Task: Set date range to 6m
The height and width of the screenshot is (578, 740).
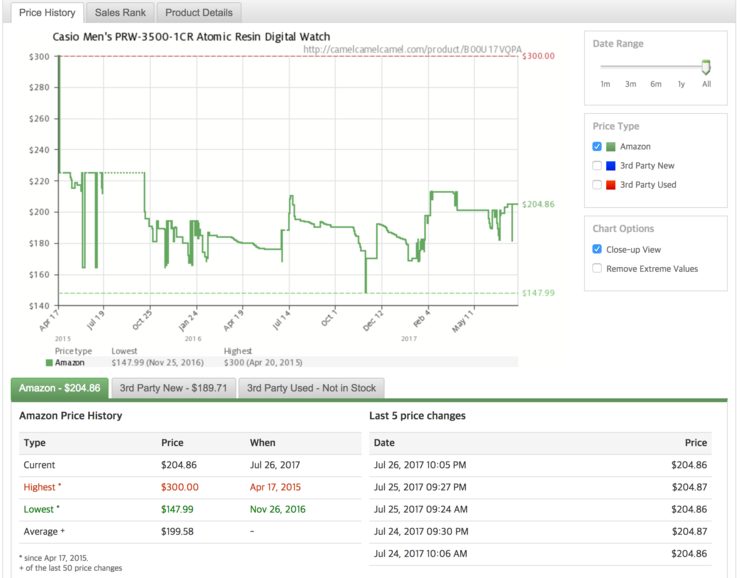Action: pyautogui.click(x=656, y=84)
